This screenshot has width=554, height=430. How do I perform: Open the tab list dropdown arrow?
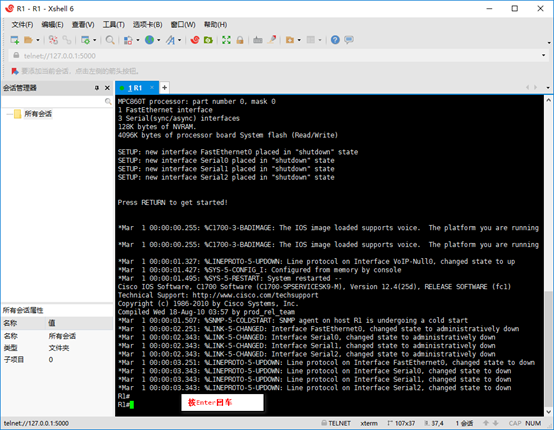tap(548, 88)
